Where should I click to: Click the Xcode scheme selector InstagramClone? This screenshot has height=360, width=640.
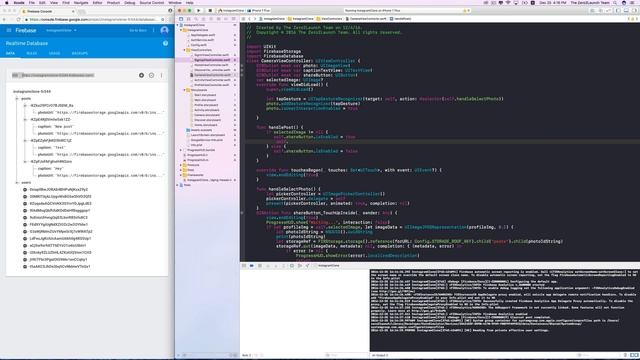231,11
